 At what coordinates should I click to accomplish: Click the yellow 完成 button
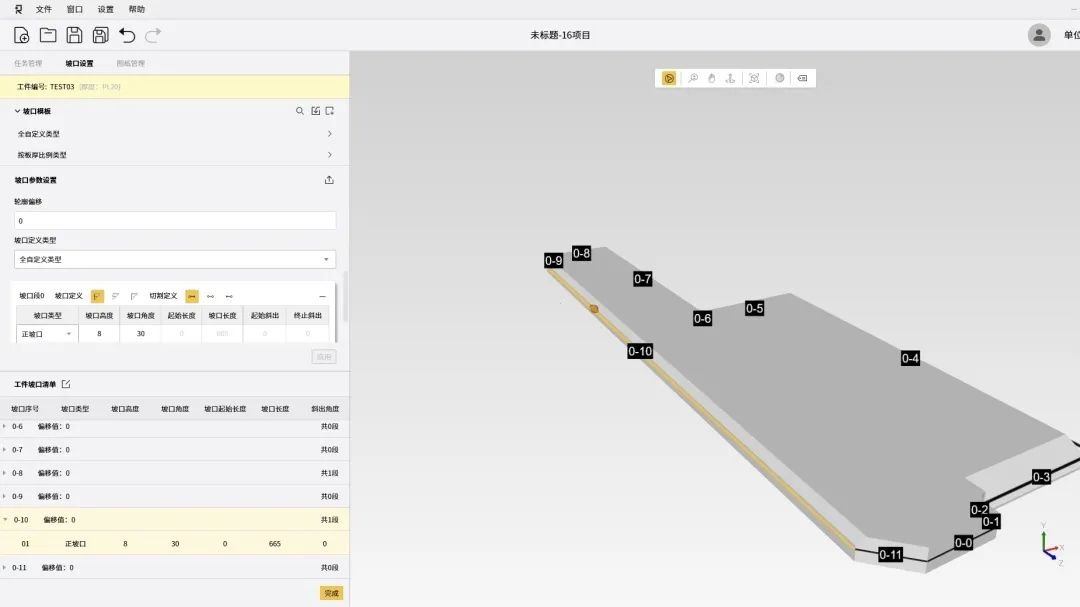(330, 593)
